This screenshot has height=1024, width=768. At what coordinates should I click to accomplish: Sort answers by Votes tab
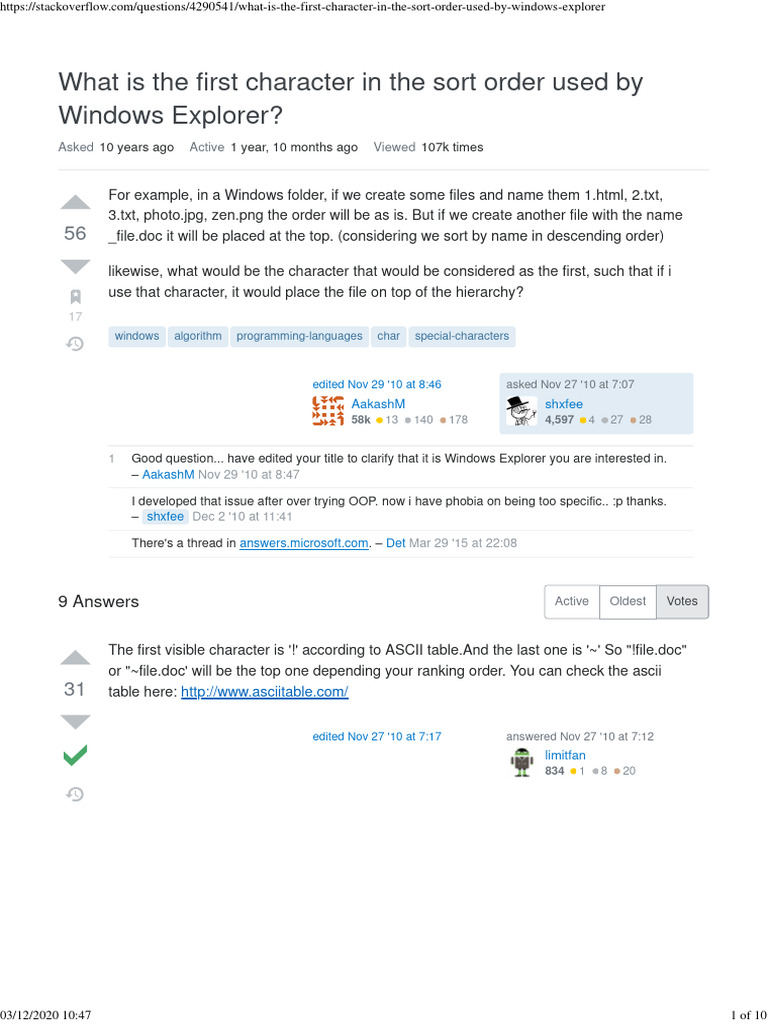[683, 601]
